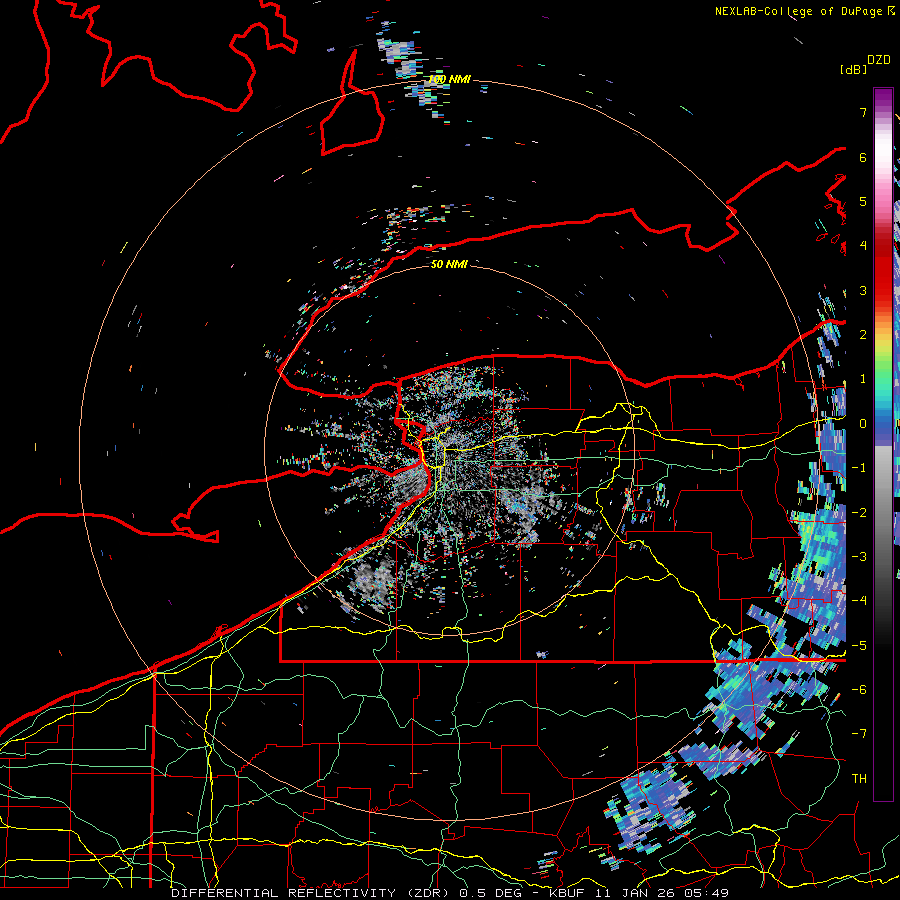Image resolution: width=900 pixels, height=900 pixels.
Task: Click the 1 value on the color scale
Action: click(863, 379)
